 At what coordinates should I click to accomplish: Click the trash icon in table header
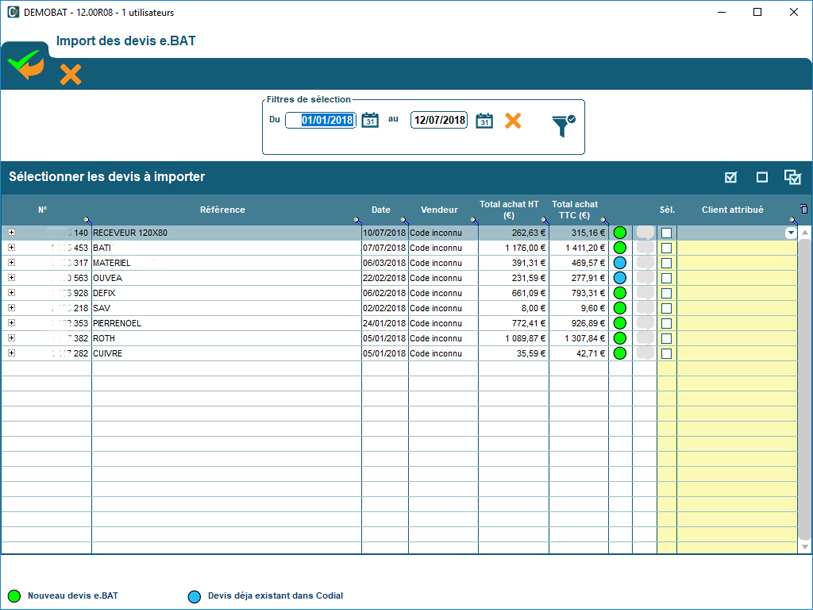coord(804,210)
